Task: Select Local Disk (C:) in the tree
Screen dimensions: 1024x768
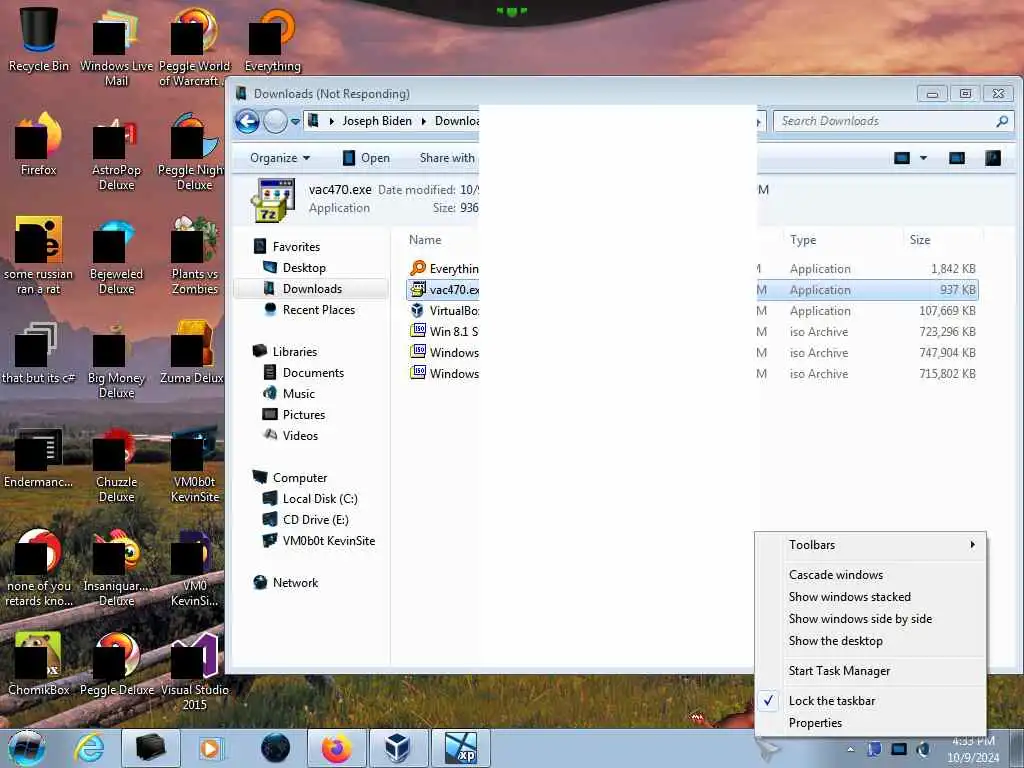Action: [319, 499]
